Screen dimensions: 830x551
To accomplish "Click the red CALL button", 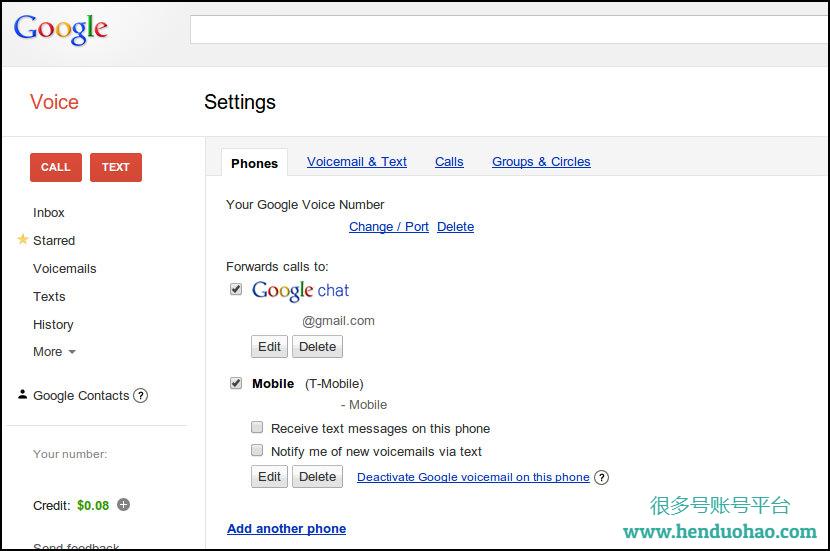I will (56, 167).
